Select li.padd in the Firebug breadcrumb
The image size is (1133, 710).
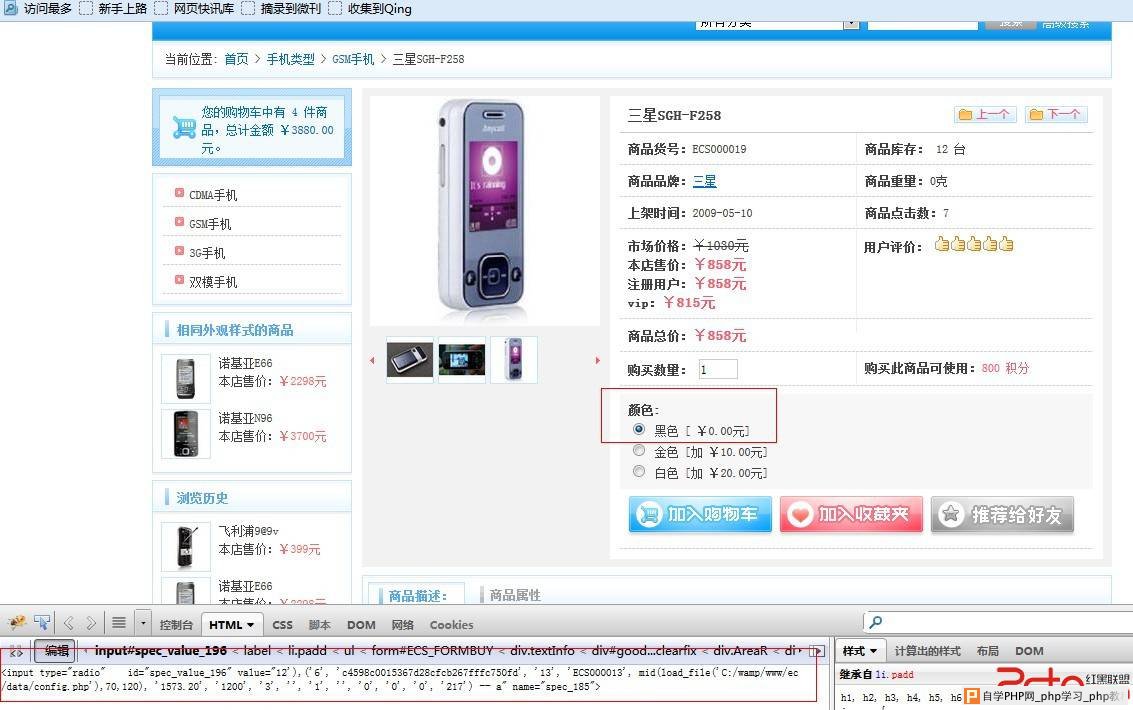tap(307, 651)
